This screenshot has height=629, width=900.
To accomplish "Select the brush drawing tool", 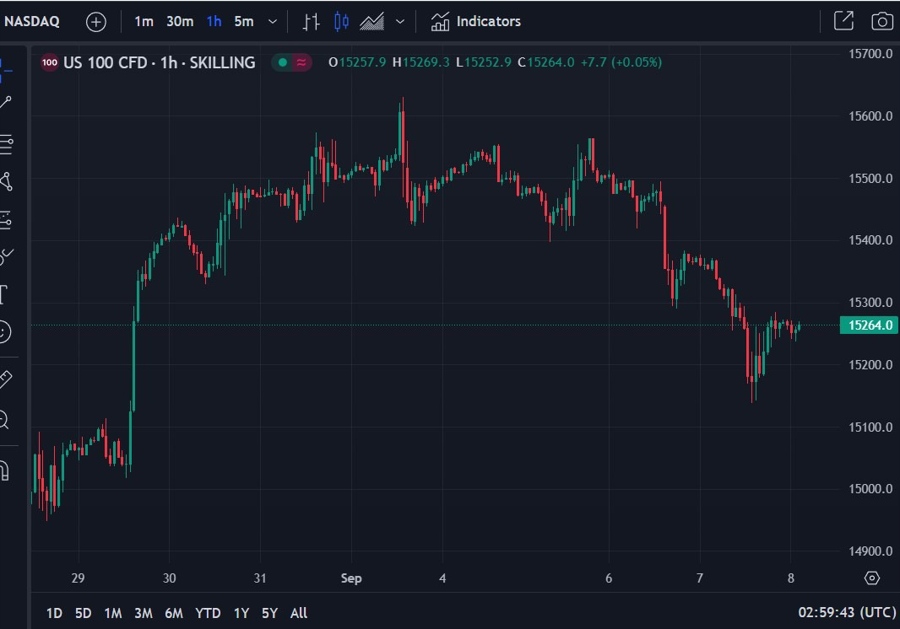I will (x=6, y=257).
